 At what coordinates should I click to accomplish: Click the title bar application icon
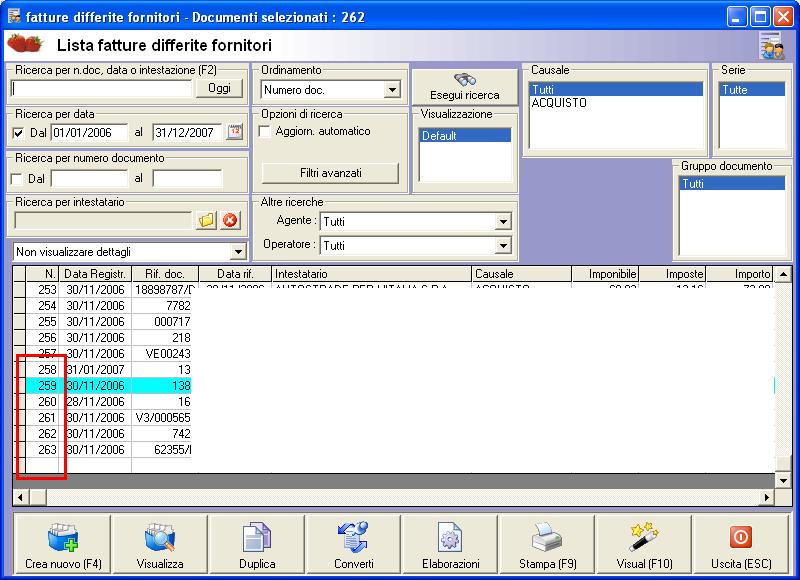point(14,16)
